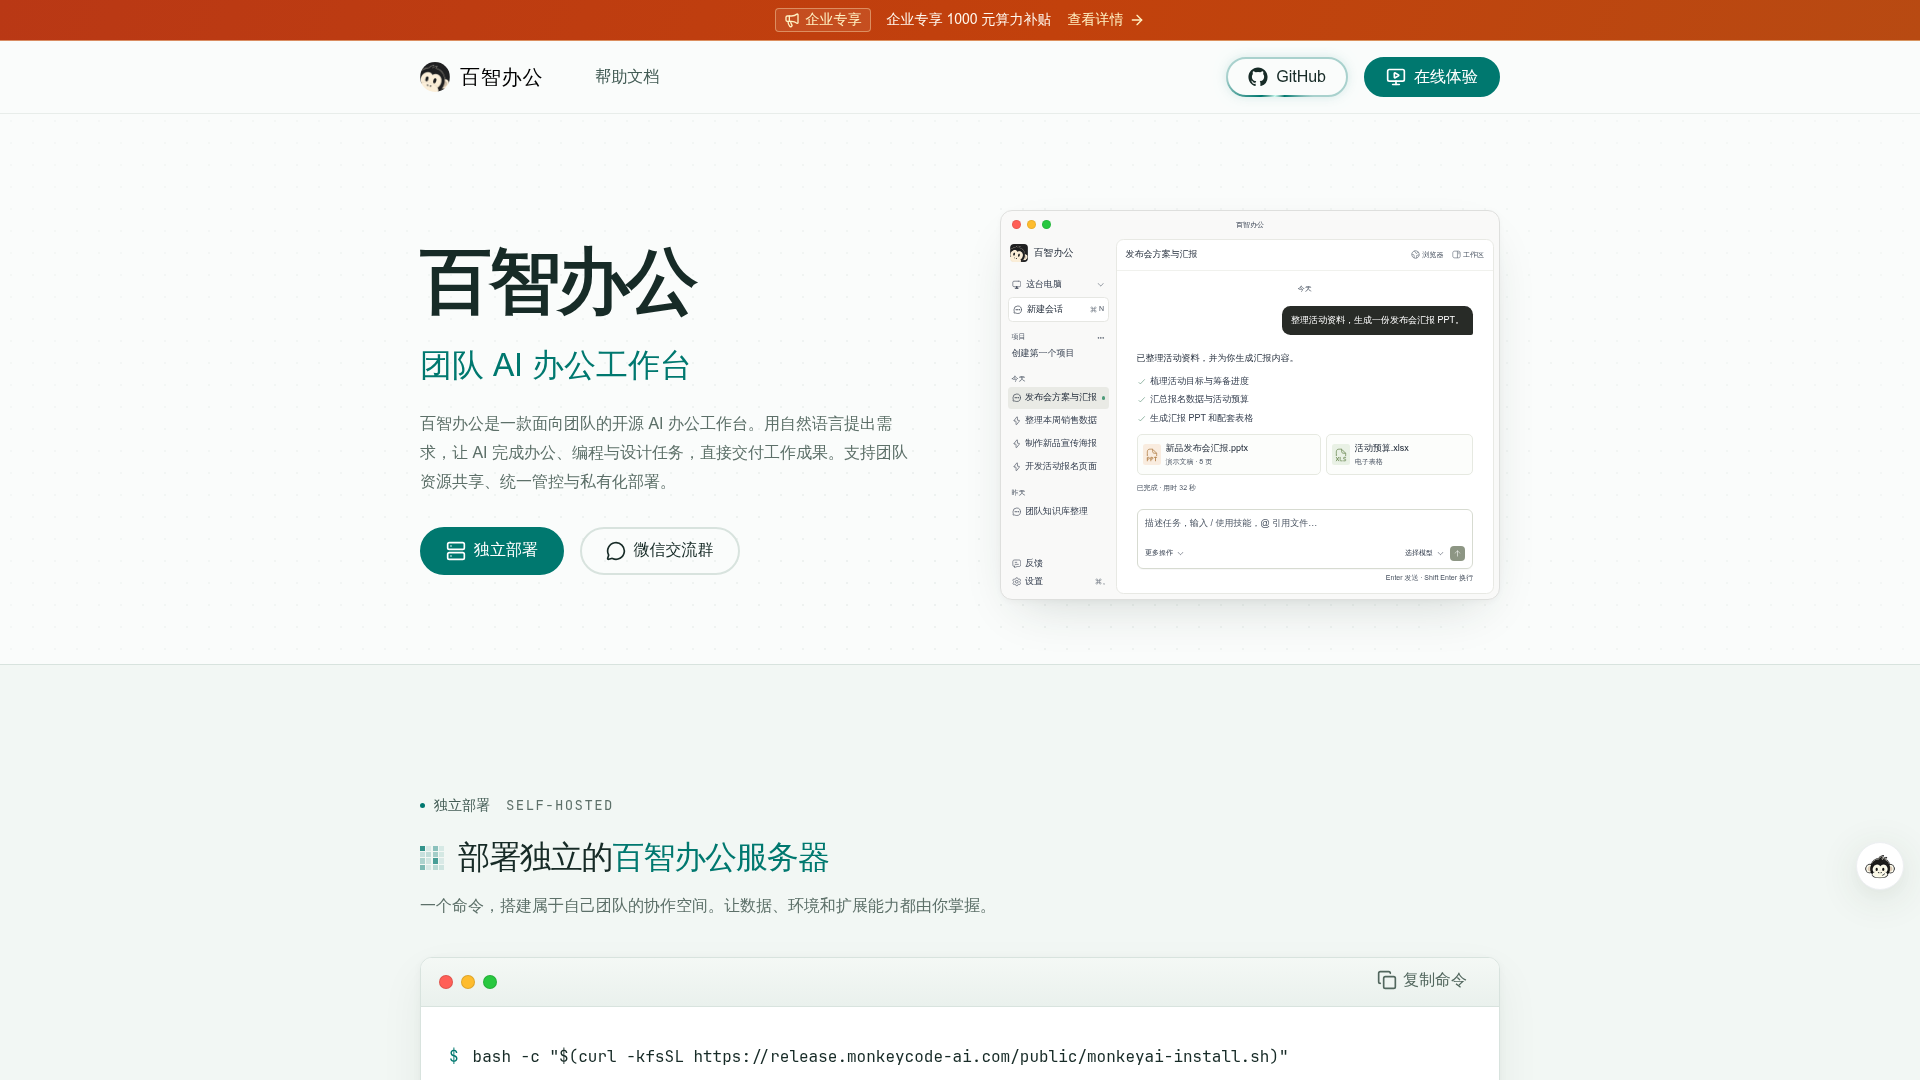Click the green dot on preview window
The width and height of the screenshot is (1920, 1080).
[1047, 225]
